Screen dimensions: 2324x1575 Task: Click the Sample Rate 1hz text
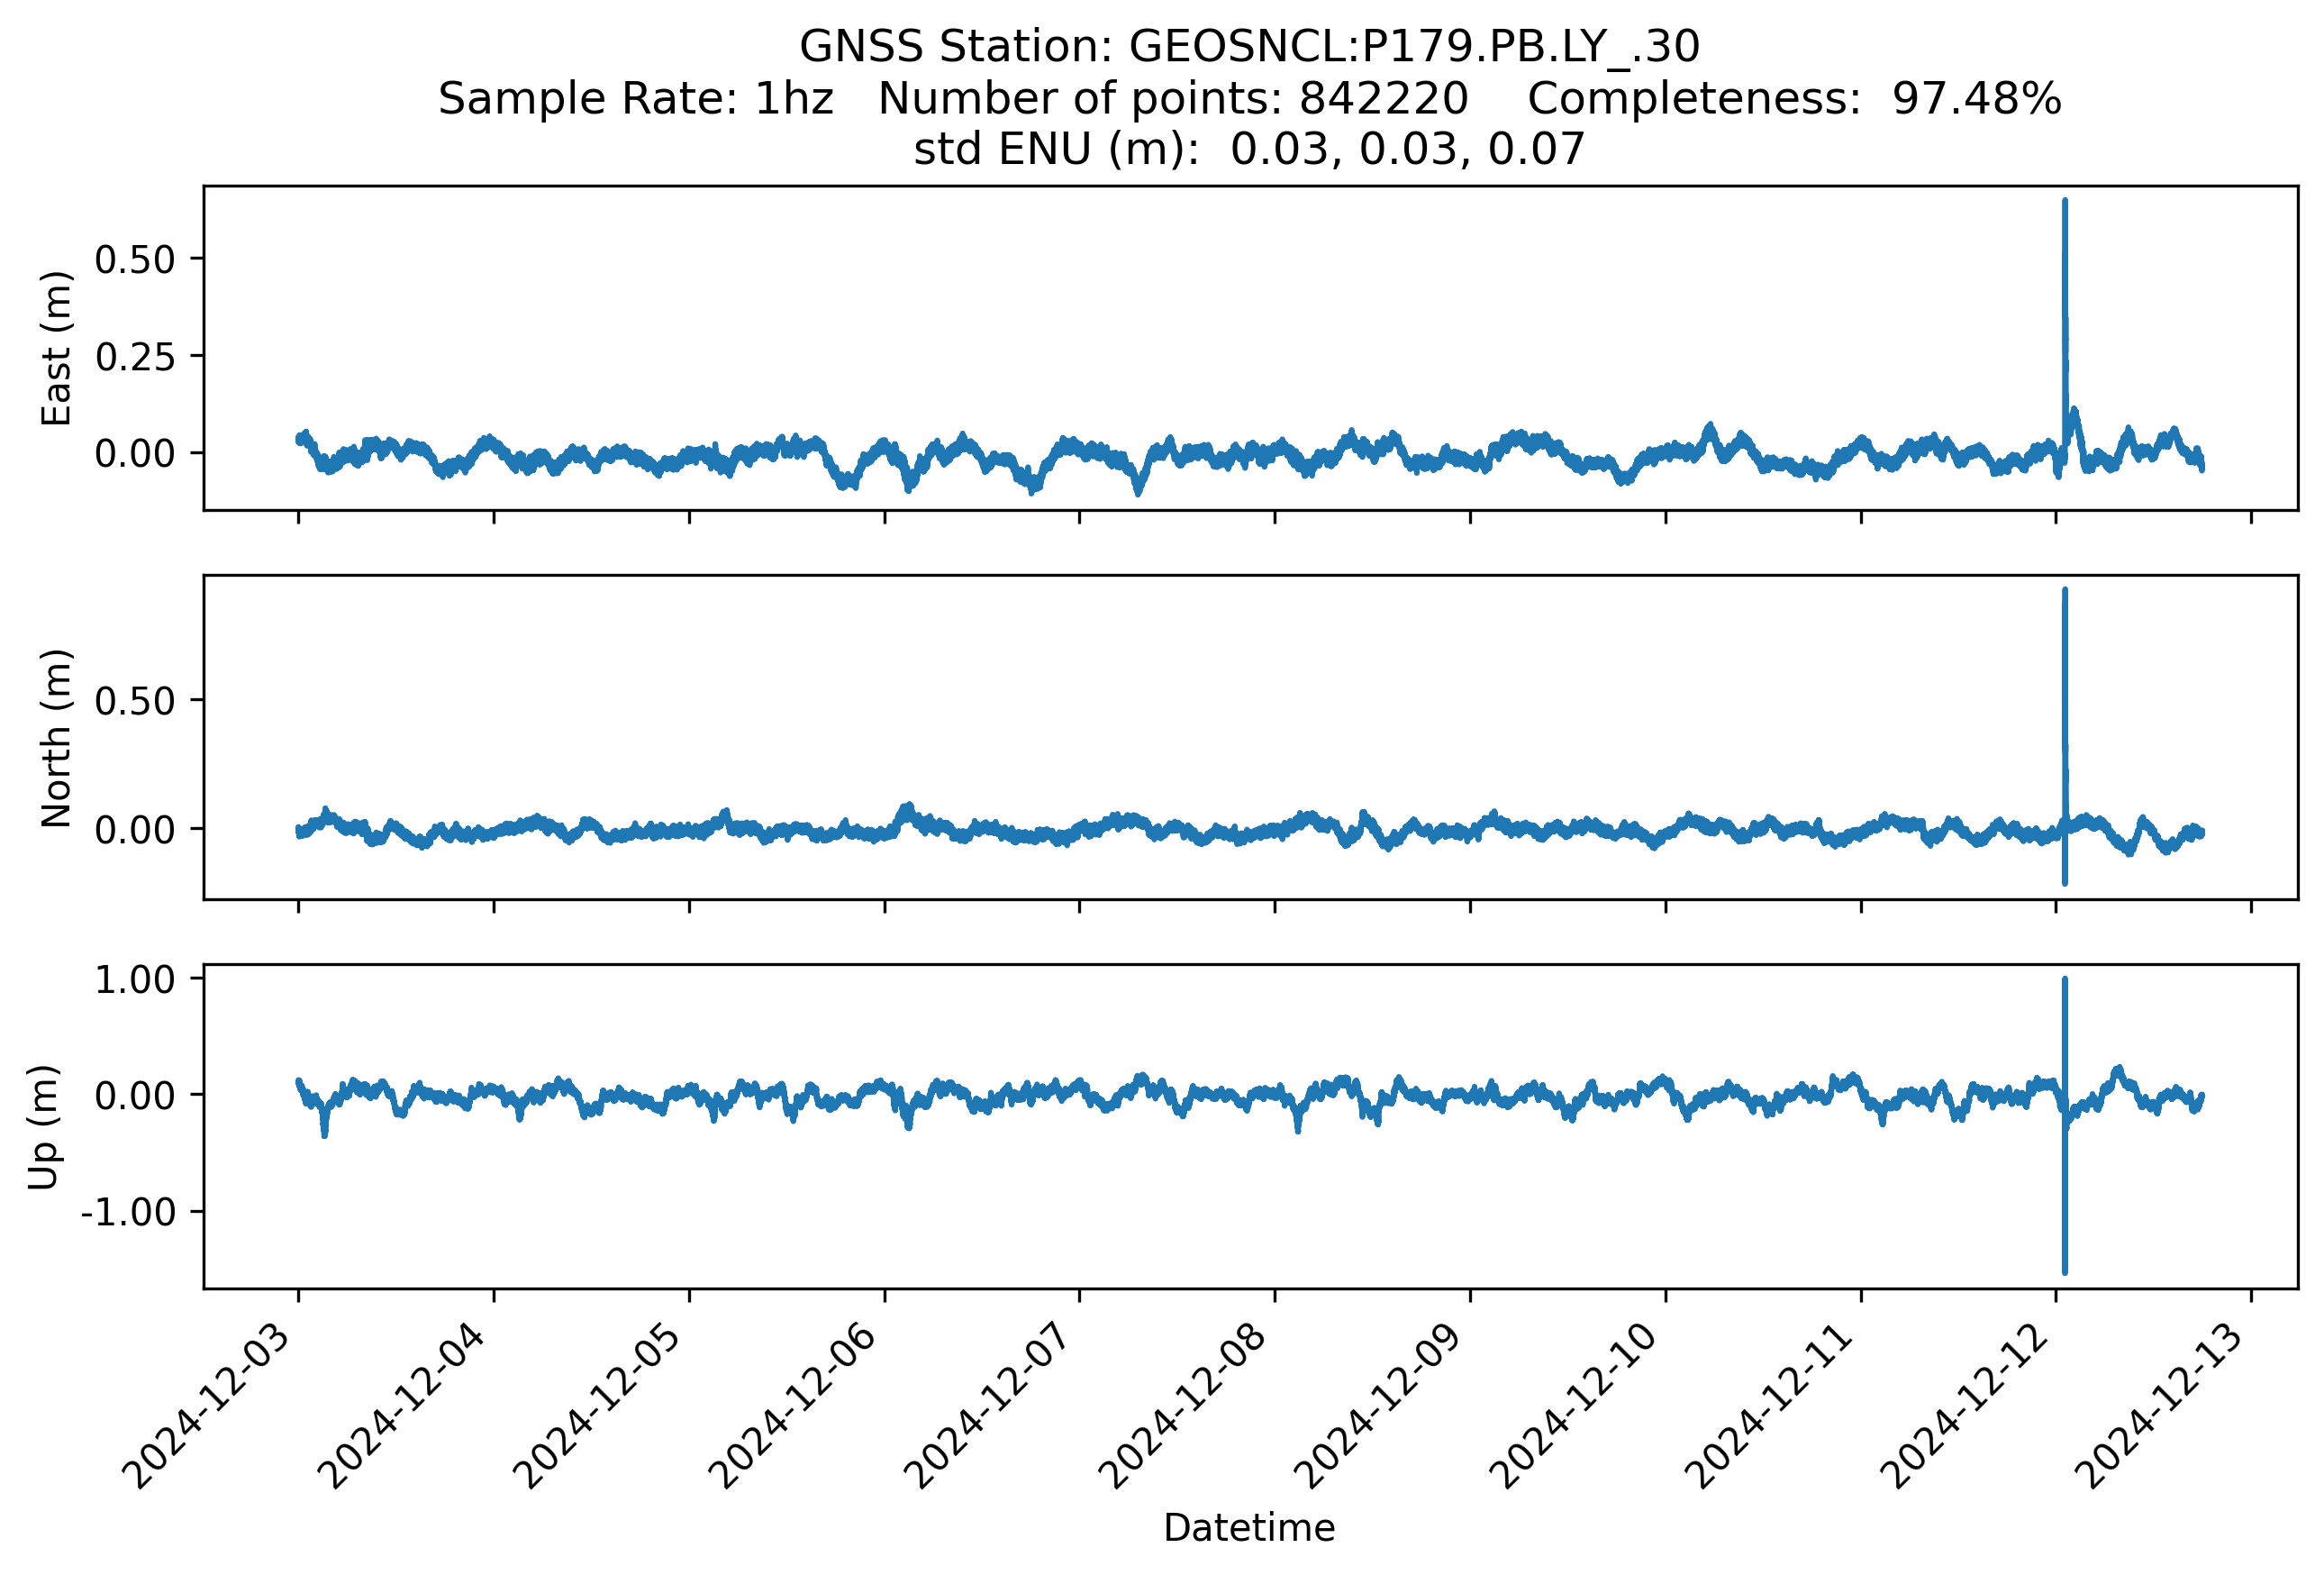pyautogui.click(x=635, y=99)
